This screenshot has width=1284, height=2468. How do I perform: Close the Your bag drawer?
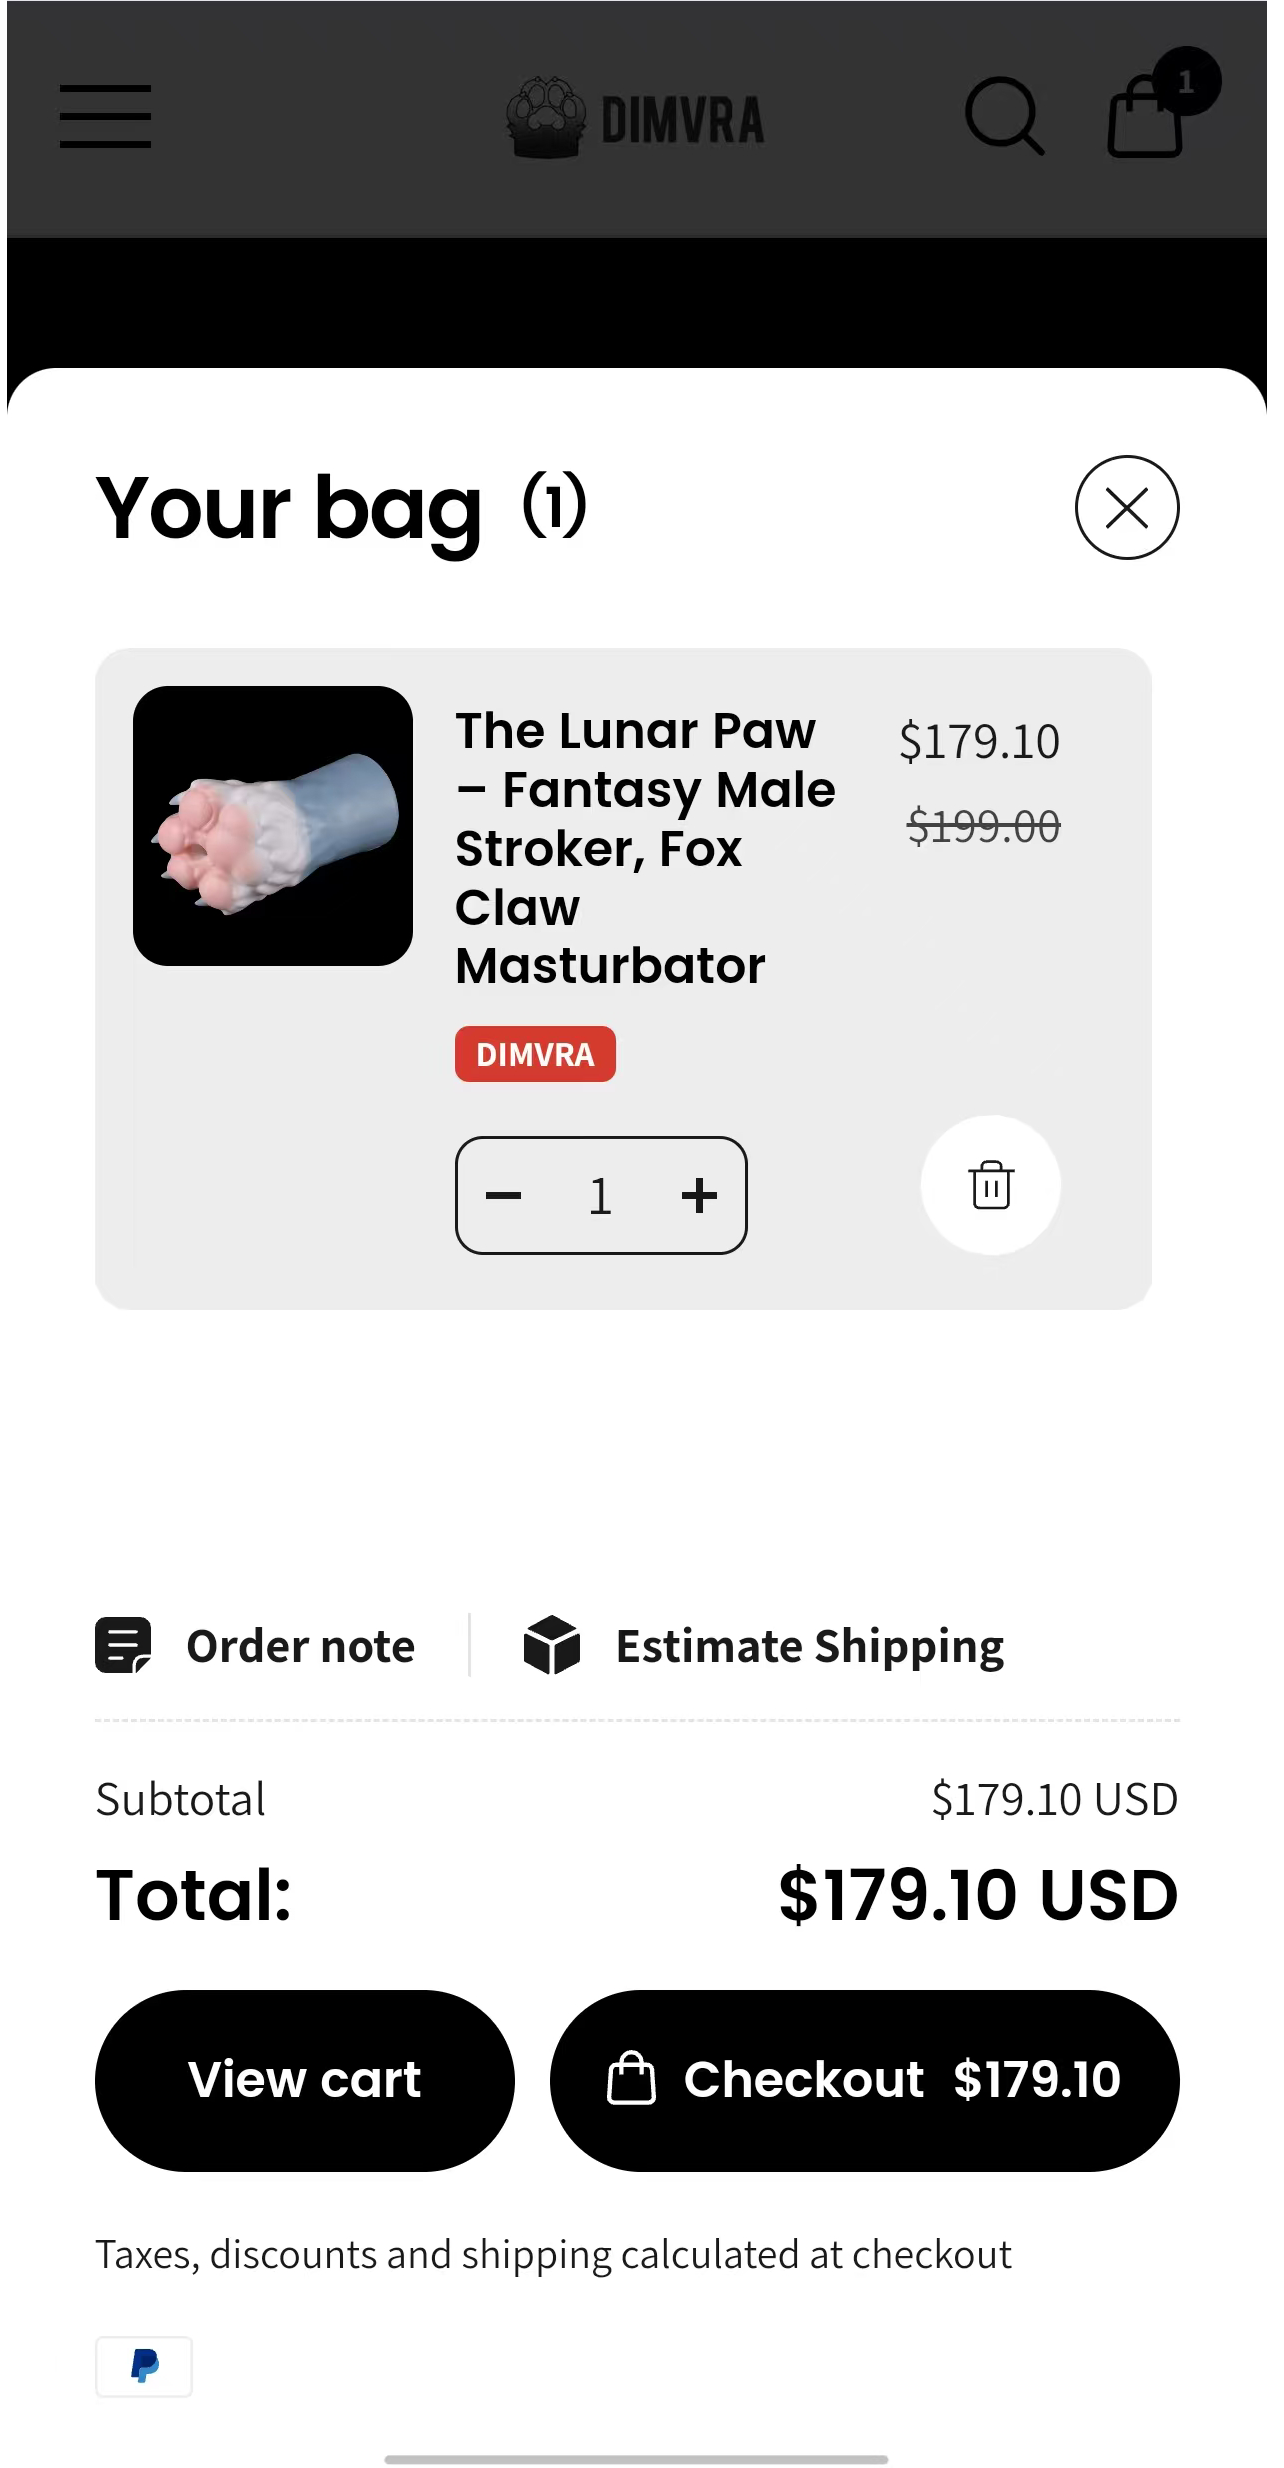(x=1127, y=508)
